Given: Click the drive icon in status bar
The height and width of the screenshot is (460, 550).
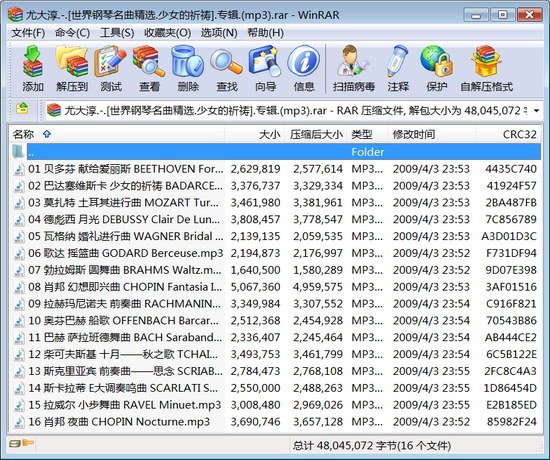Looking at the screenshot, I should [x=15, y=444].
